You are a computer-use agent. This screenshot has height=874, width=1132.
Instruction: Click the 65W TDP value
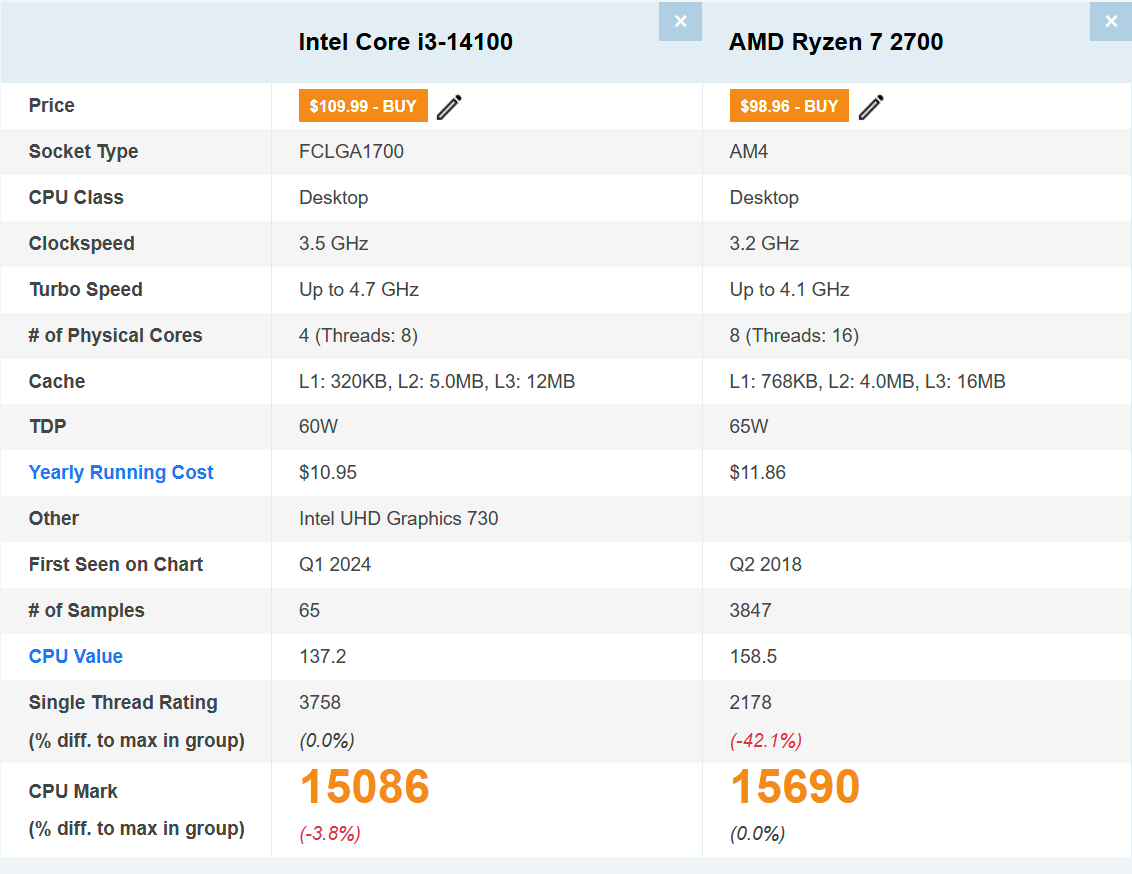749,427
